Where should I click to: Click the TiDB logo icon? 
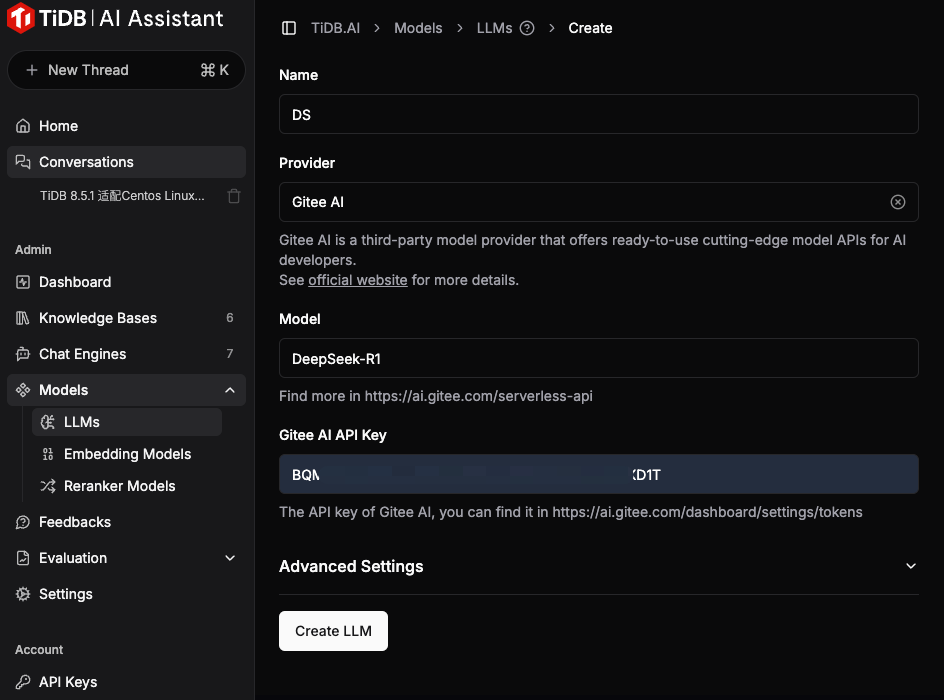[x=20, y=19]
